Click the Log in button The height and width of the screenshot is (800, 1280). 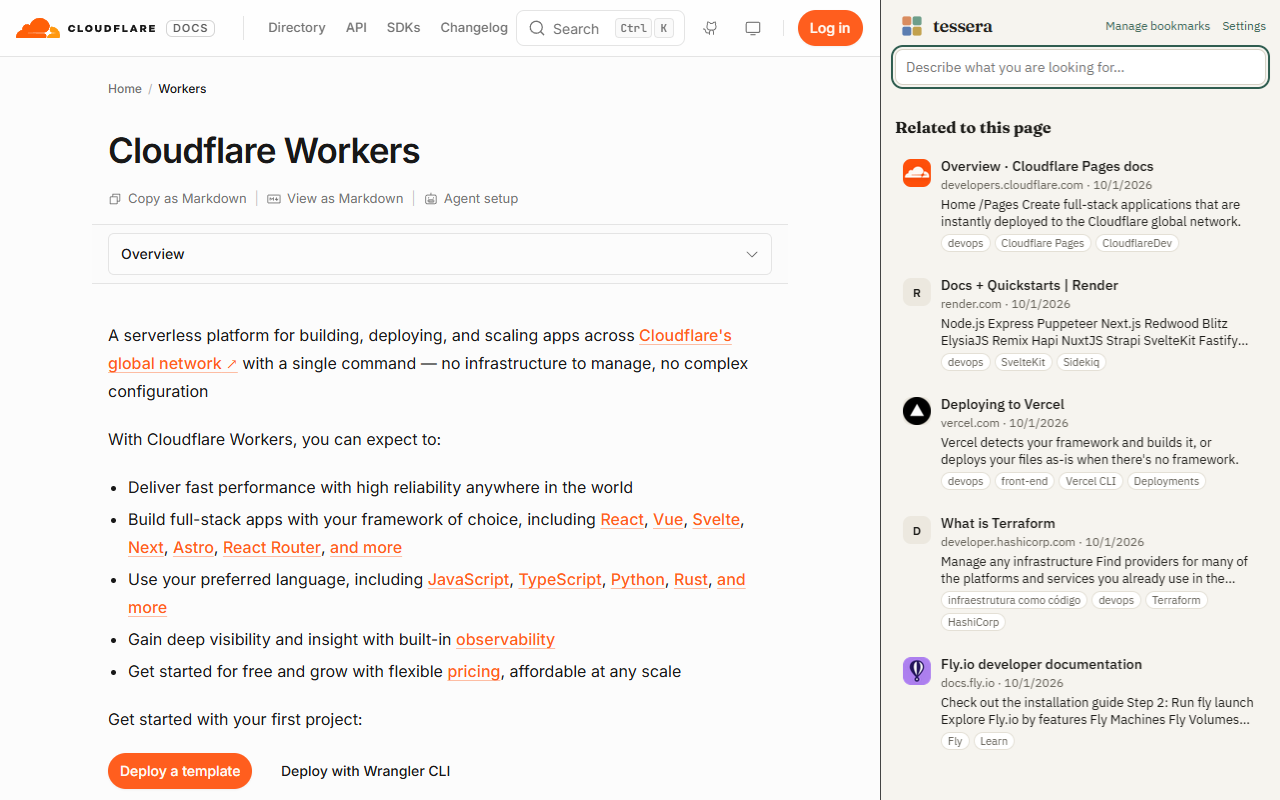tap(830, 28)
